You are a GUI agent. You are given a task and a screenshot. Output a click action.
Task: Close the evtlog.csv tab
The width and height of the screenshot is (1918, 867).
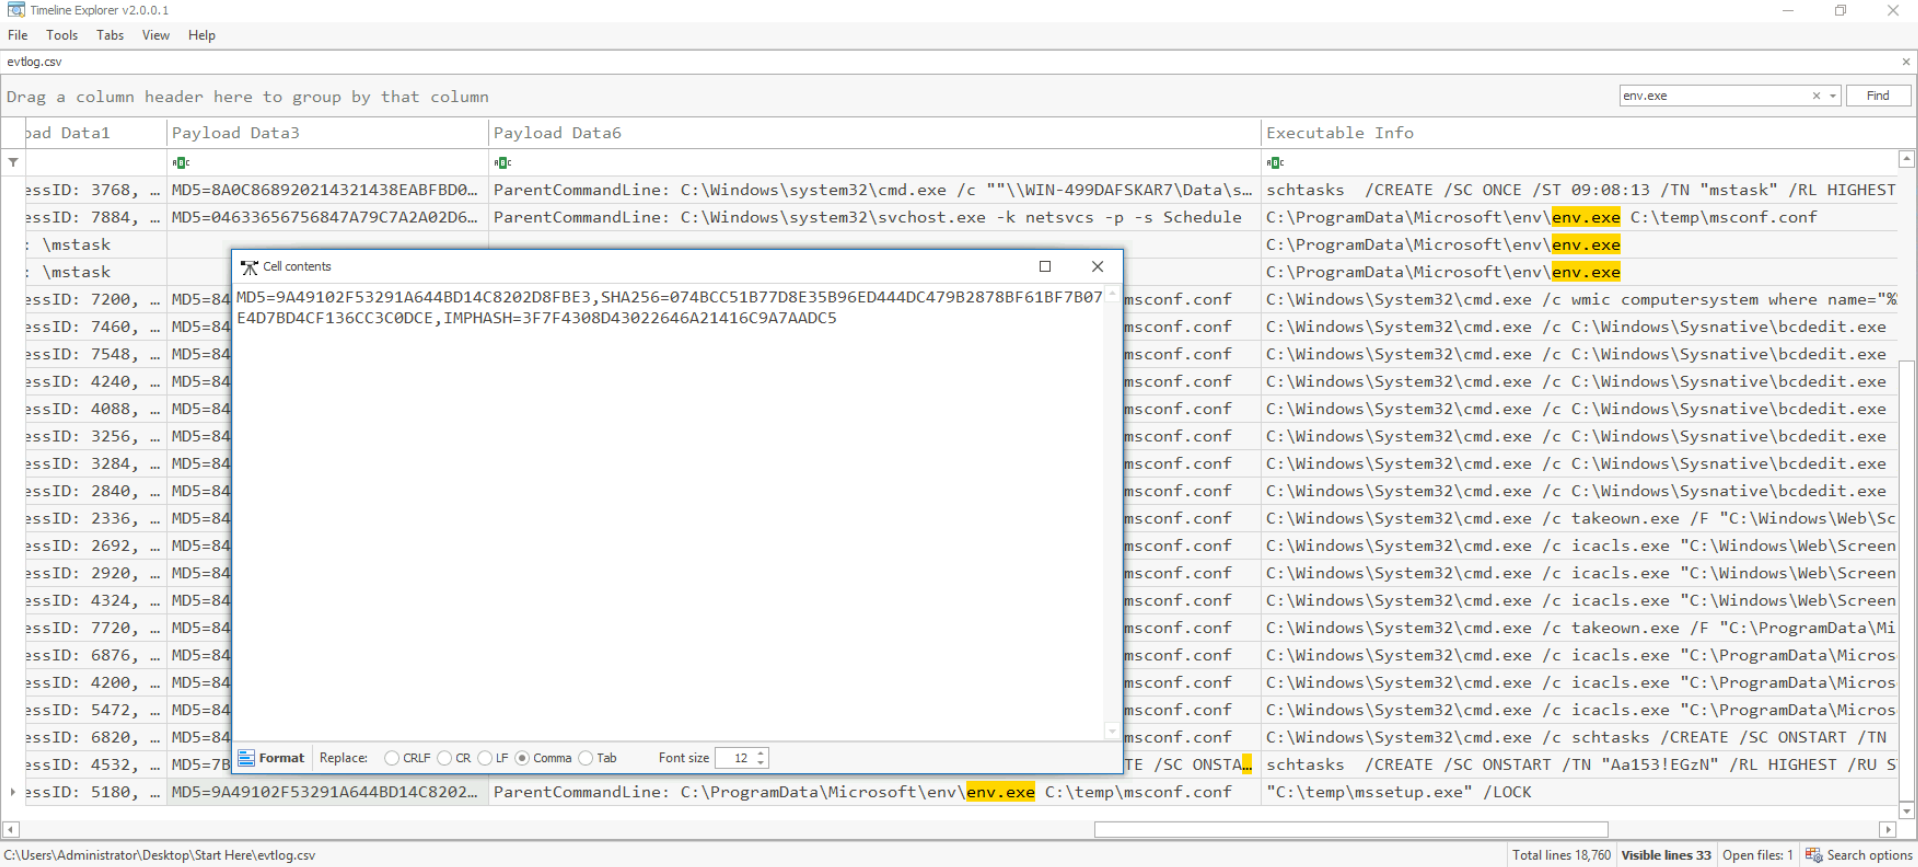pos(1906,62)
